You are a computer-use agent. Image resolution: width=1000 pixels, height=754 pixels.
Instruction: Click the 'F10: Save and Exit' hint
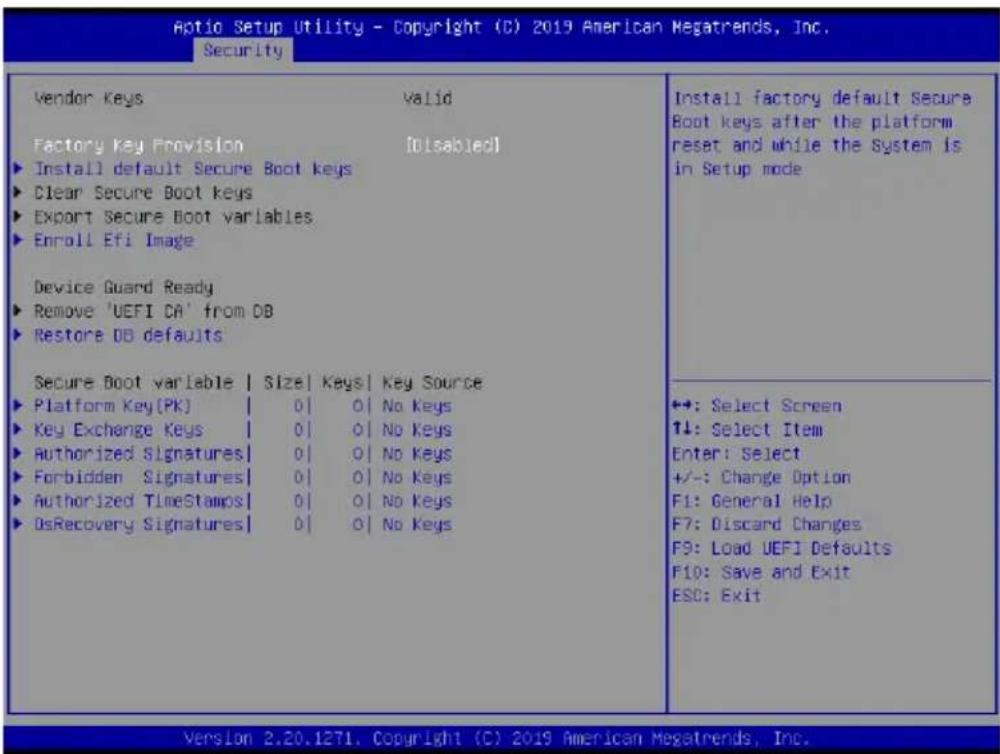pyautogui.click(x=761, y=572)
